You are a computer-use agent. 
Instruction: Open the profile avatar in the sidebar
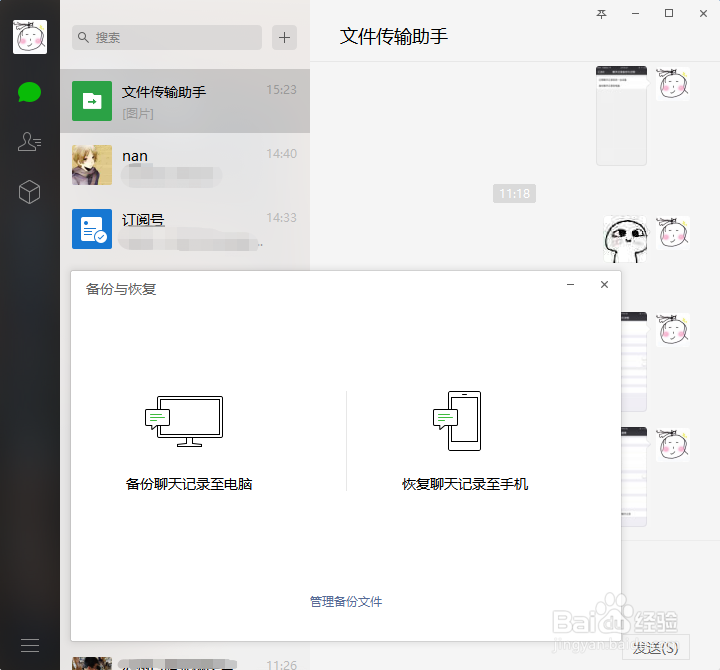pyautogui.click(x=30, y=37)
